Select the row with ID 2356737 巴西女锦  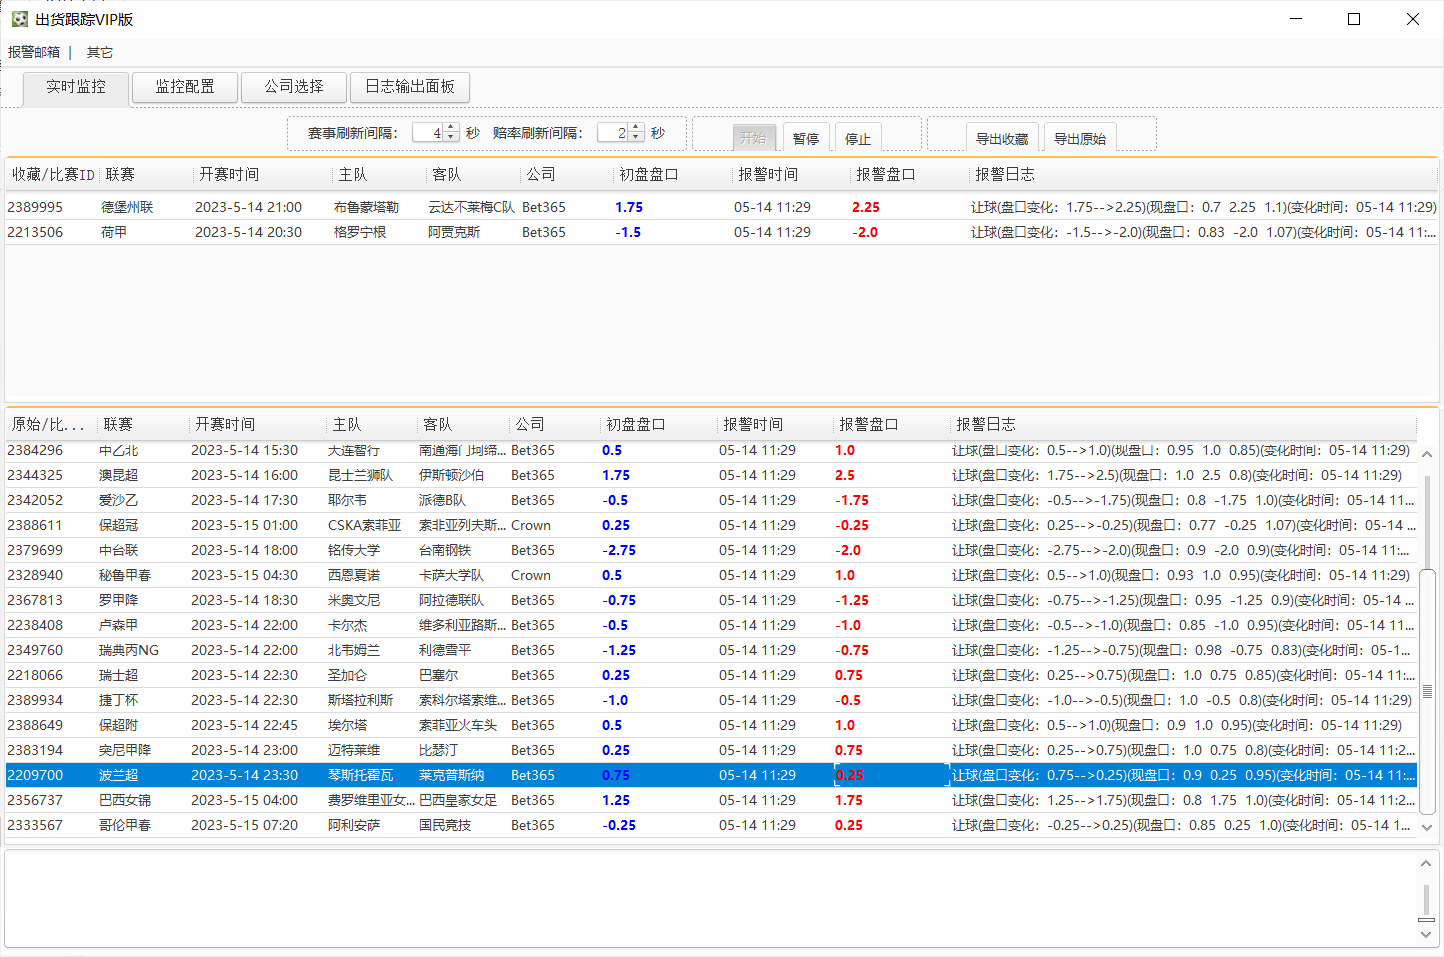711,800
